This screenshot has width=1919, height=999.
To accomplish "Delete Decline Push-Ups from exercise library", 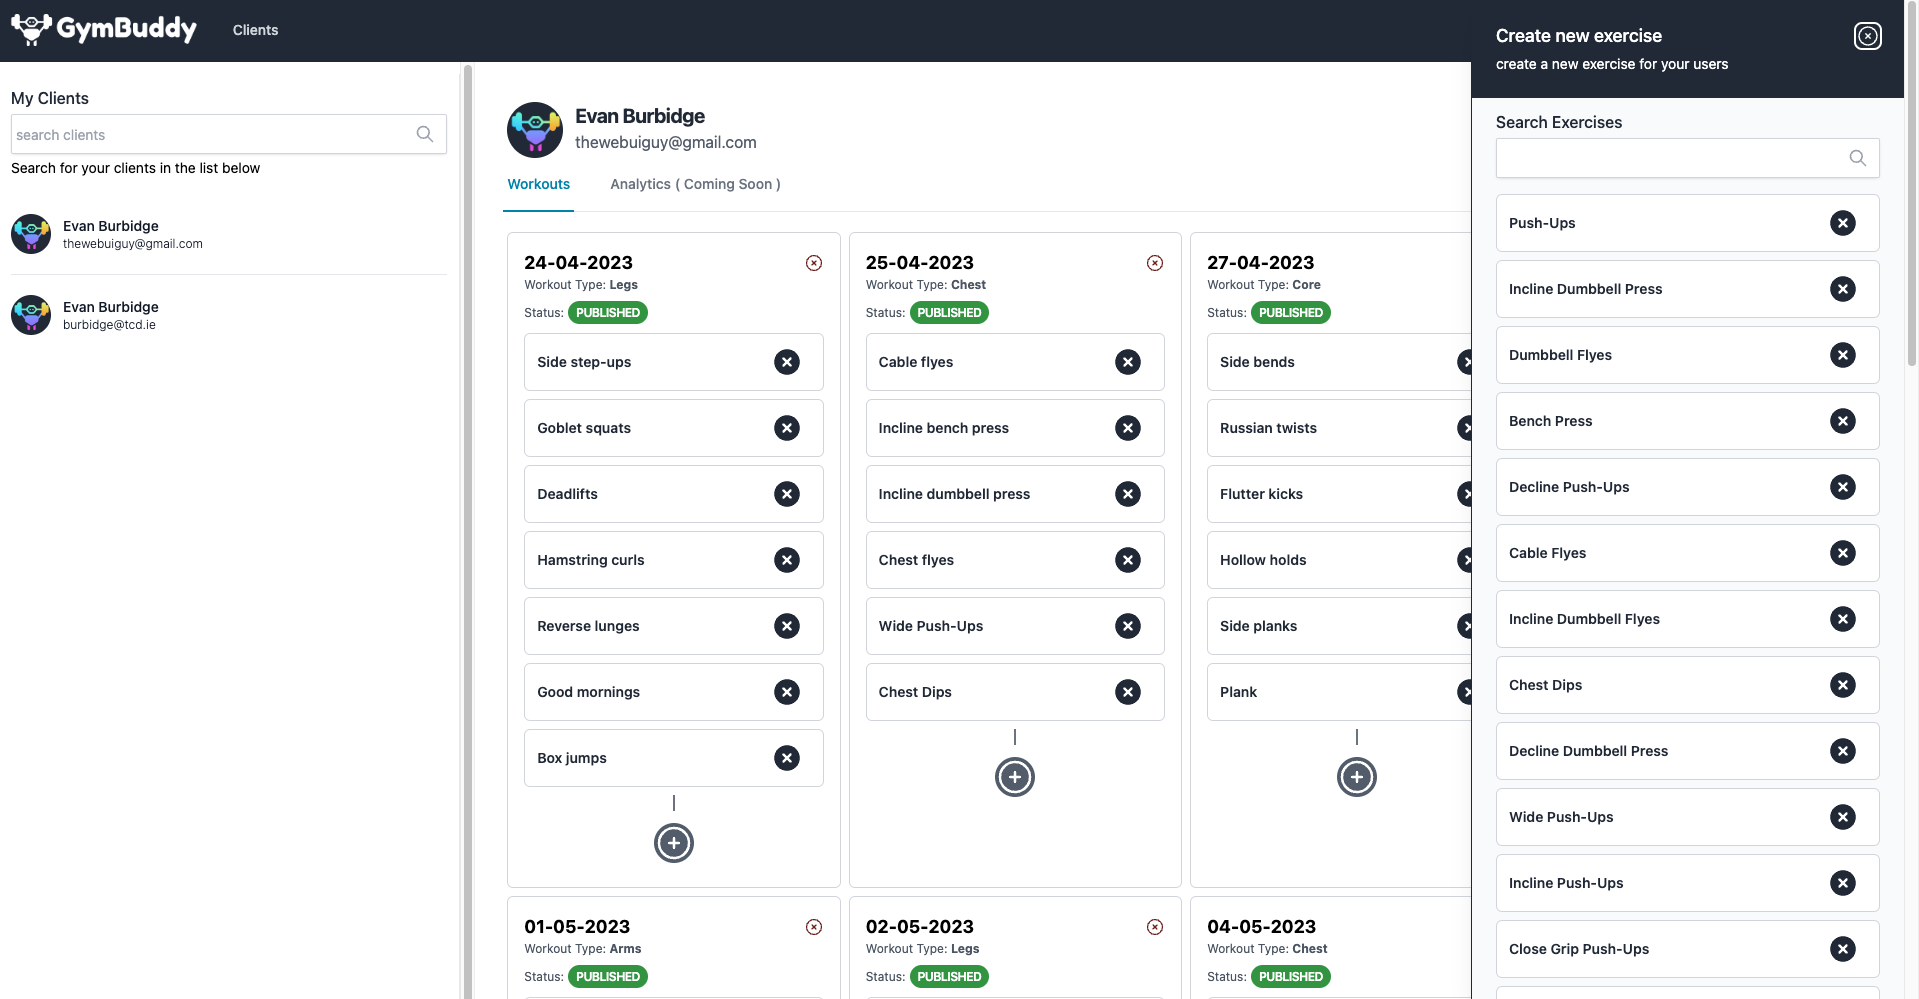I will tap(1843, 487).
